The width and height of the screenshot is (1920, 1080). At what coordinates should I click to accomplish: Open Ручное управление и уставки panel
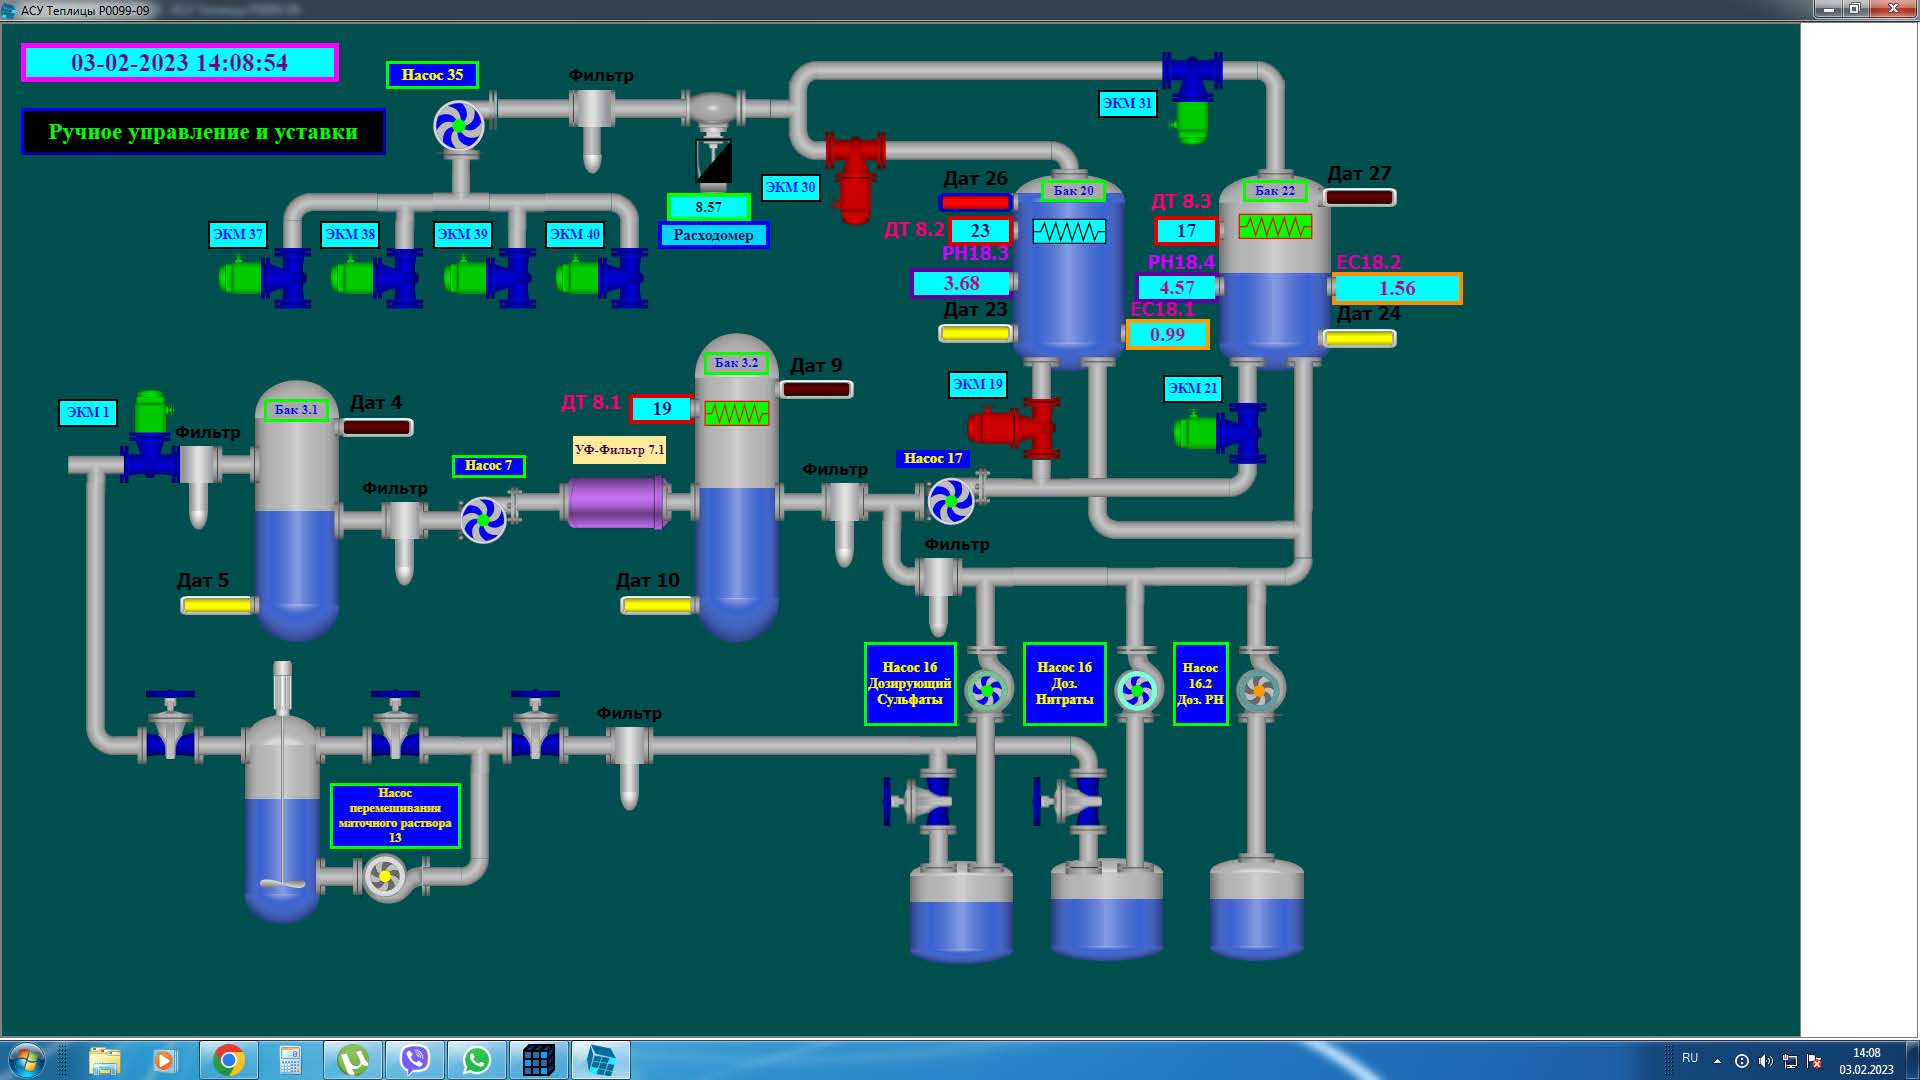[203, 132]
